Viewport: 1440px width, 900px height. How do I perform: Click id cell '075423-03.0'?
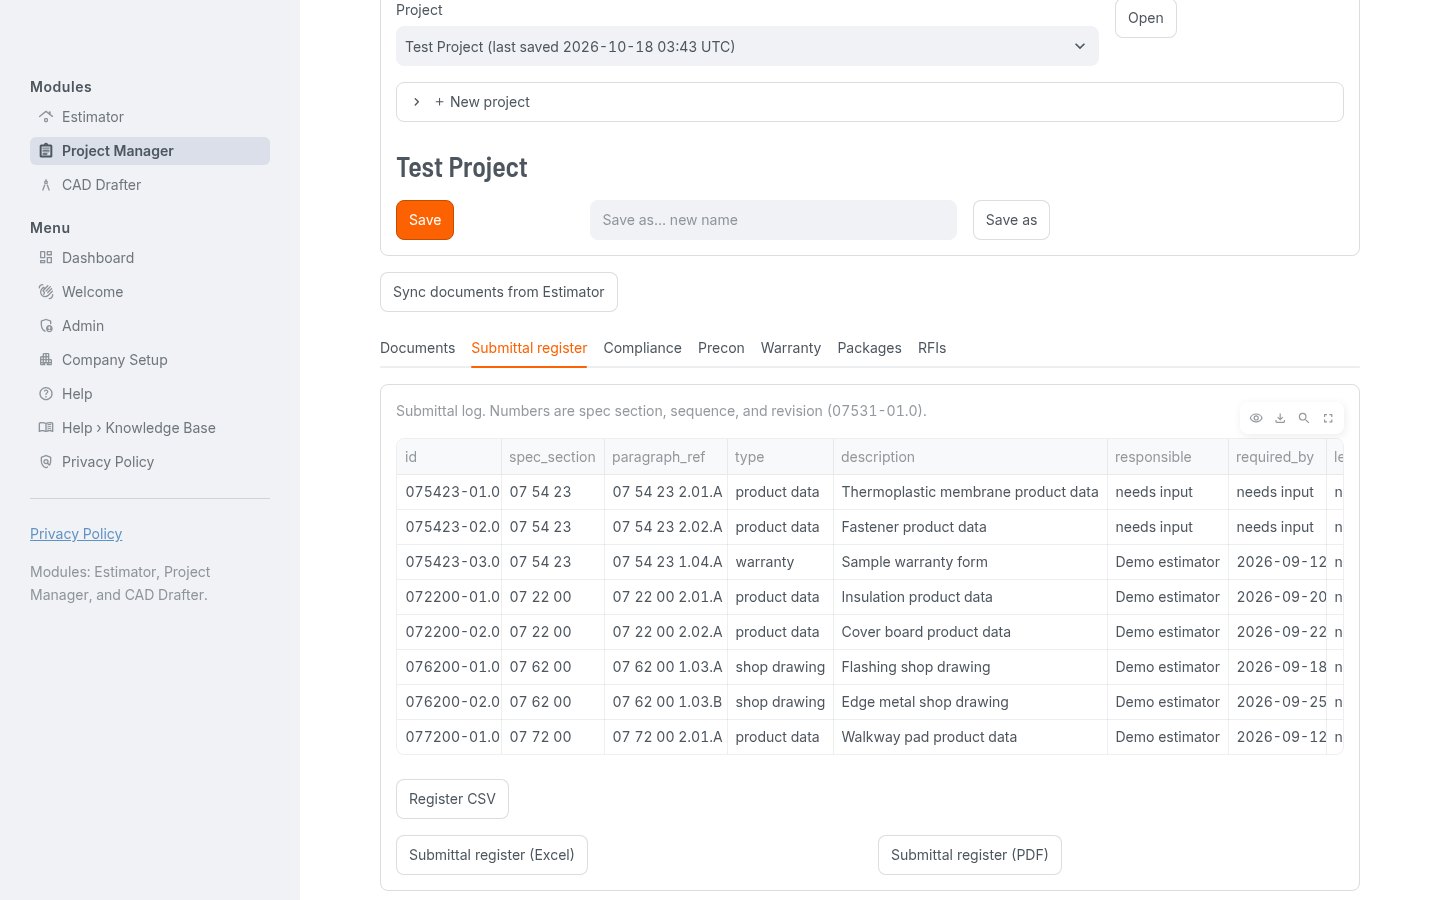pos(449,562)
